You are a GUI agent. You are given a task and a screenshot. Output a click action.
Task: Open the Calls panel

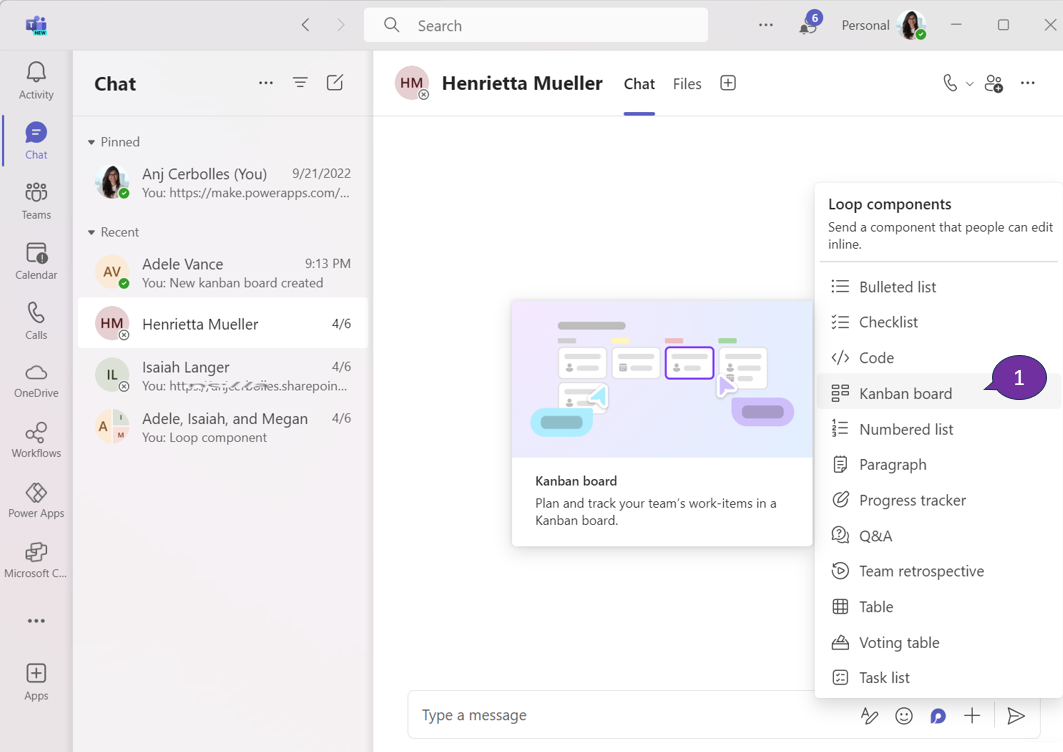(x=35, y=318)
